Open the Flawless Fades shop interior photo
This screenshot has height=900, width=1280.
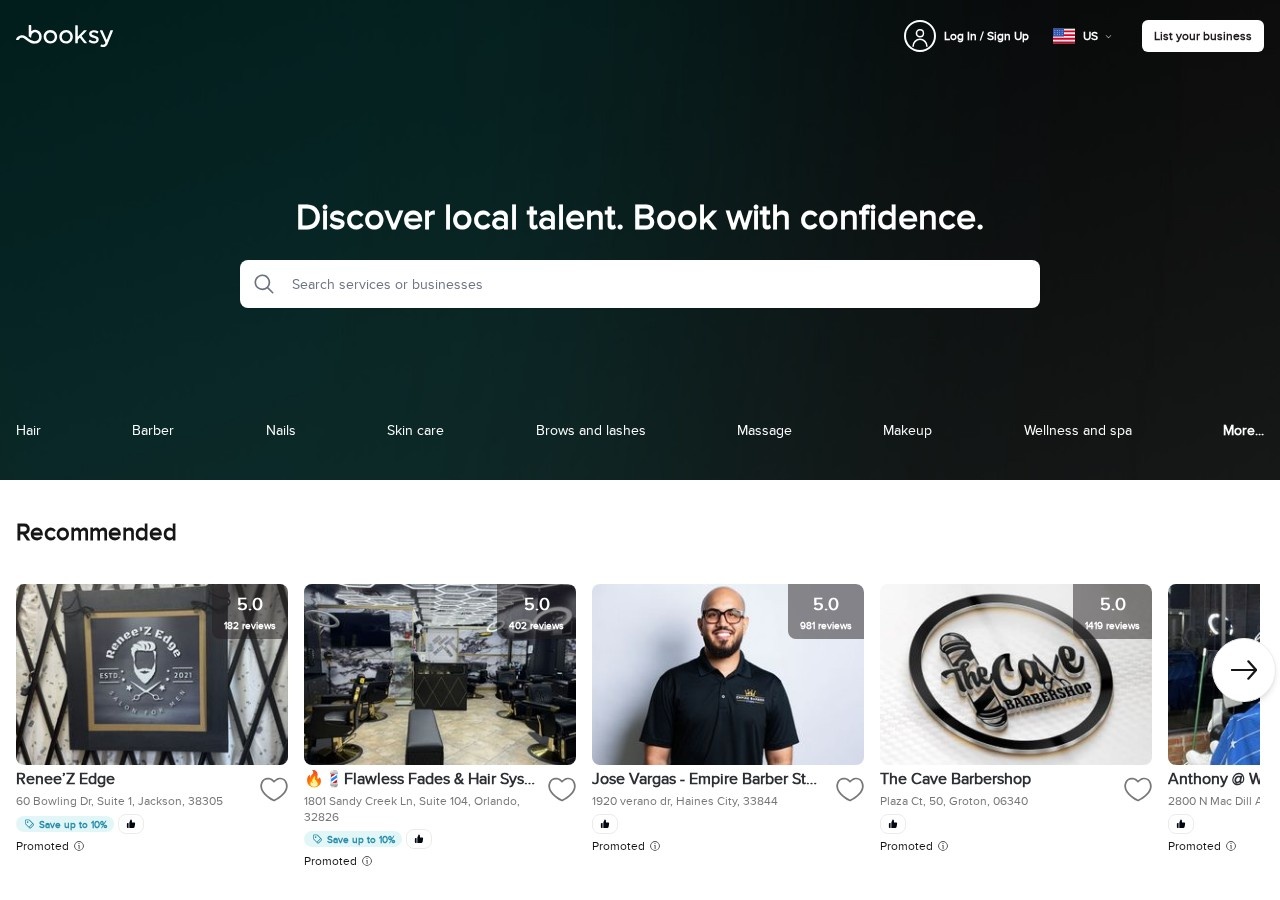pos(440,674)
